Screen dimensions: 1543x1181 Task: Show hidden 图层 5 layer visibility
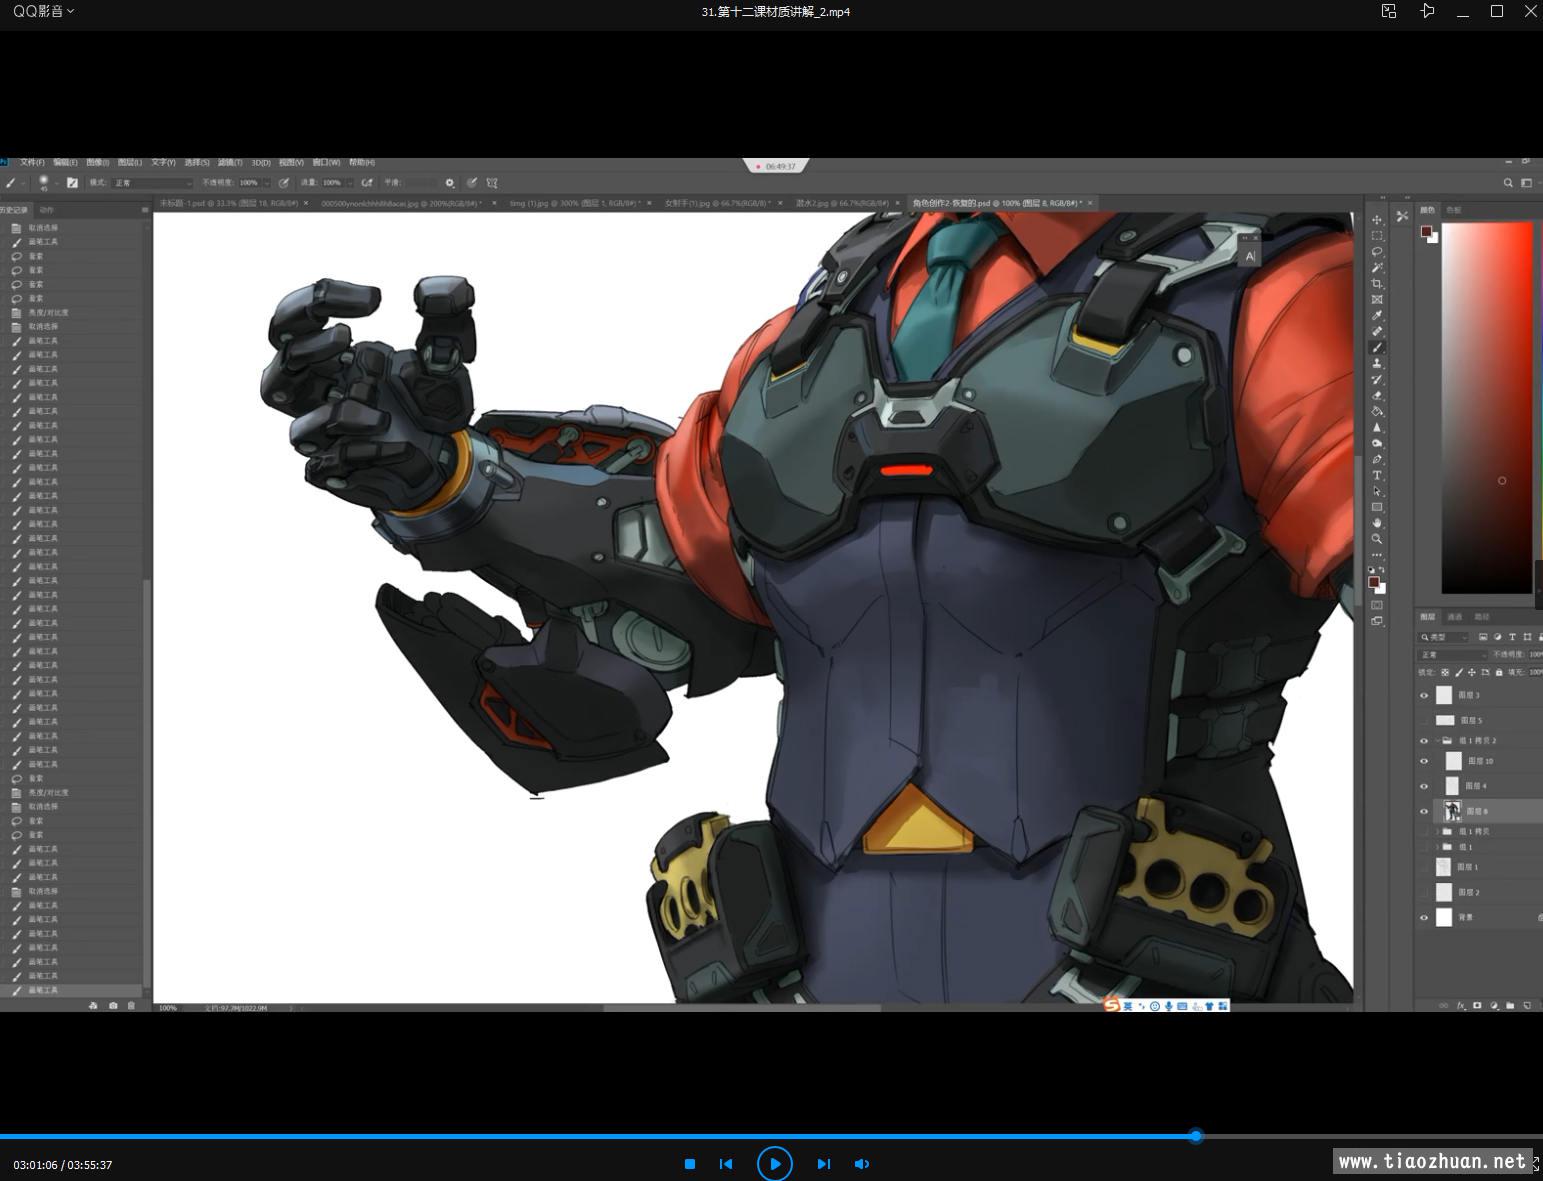[x=1424, y=720]
